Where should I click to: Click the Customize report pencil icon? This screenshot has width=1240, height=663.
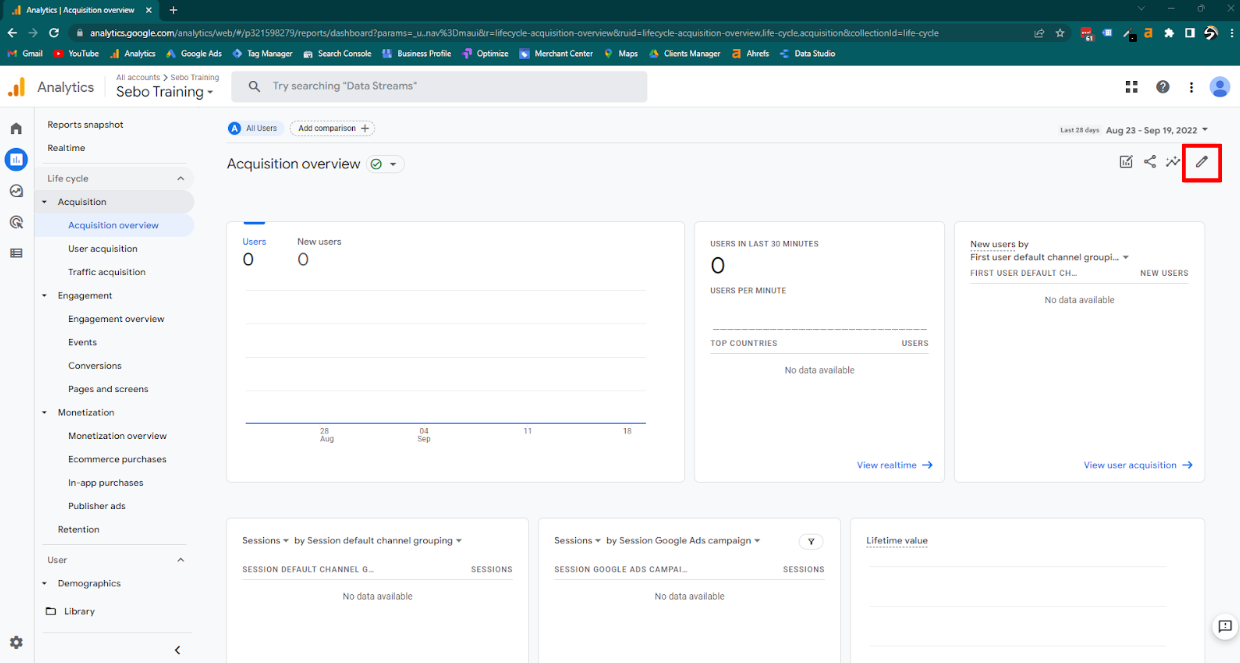pyautogui.click(x=1202, y=162)
